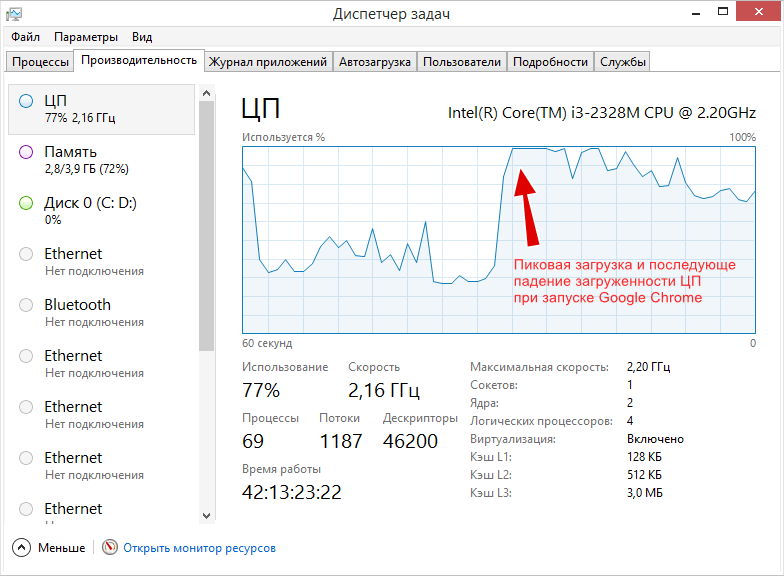Click the 77% usage value
This screenshot has height=576, width=784.
(261, 390)
